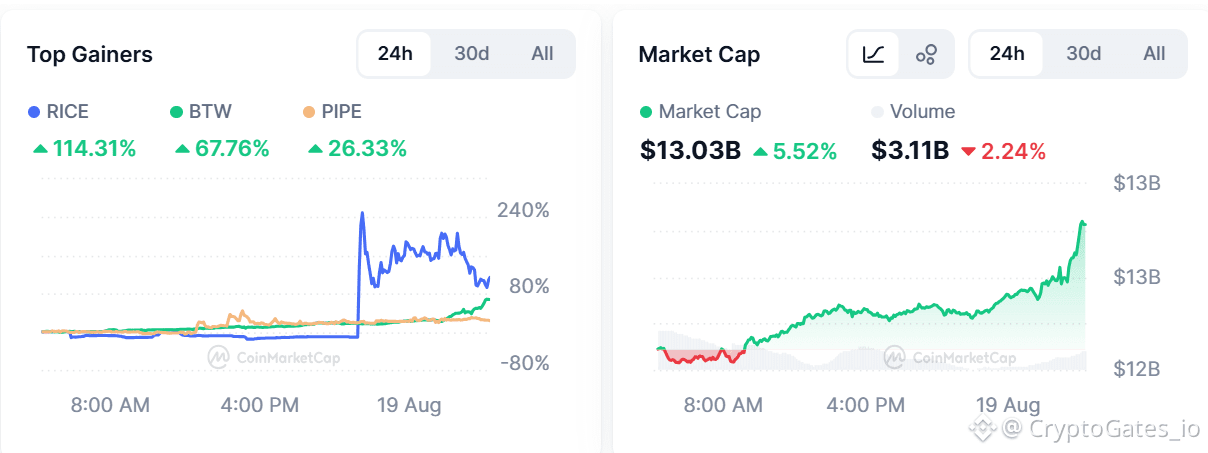Select 24h range for Top Gainers
Image resolution: width=1208 pixels, height=453 pixels.
click(x=395, y=53)
